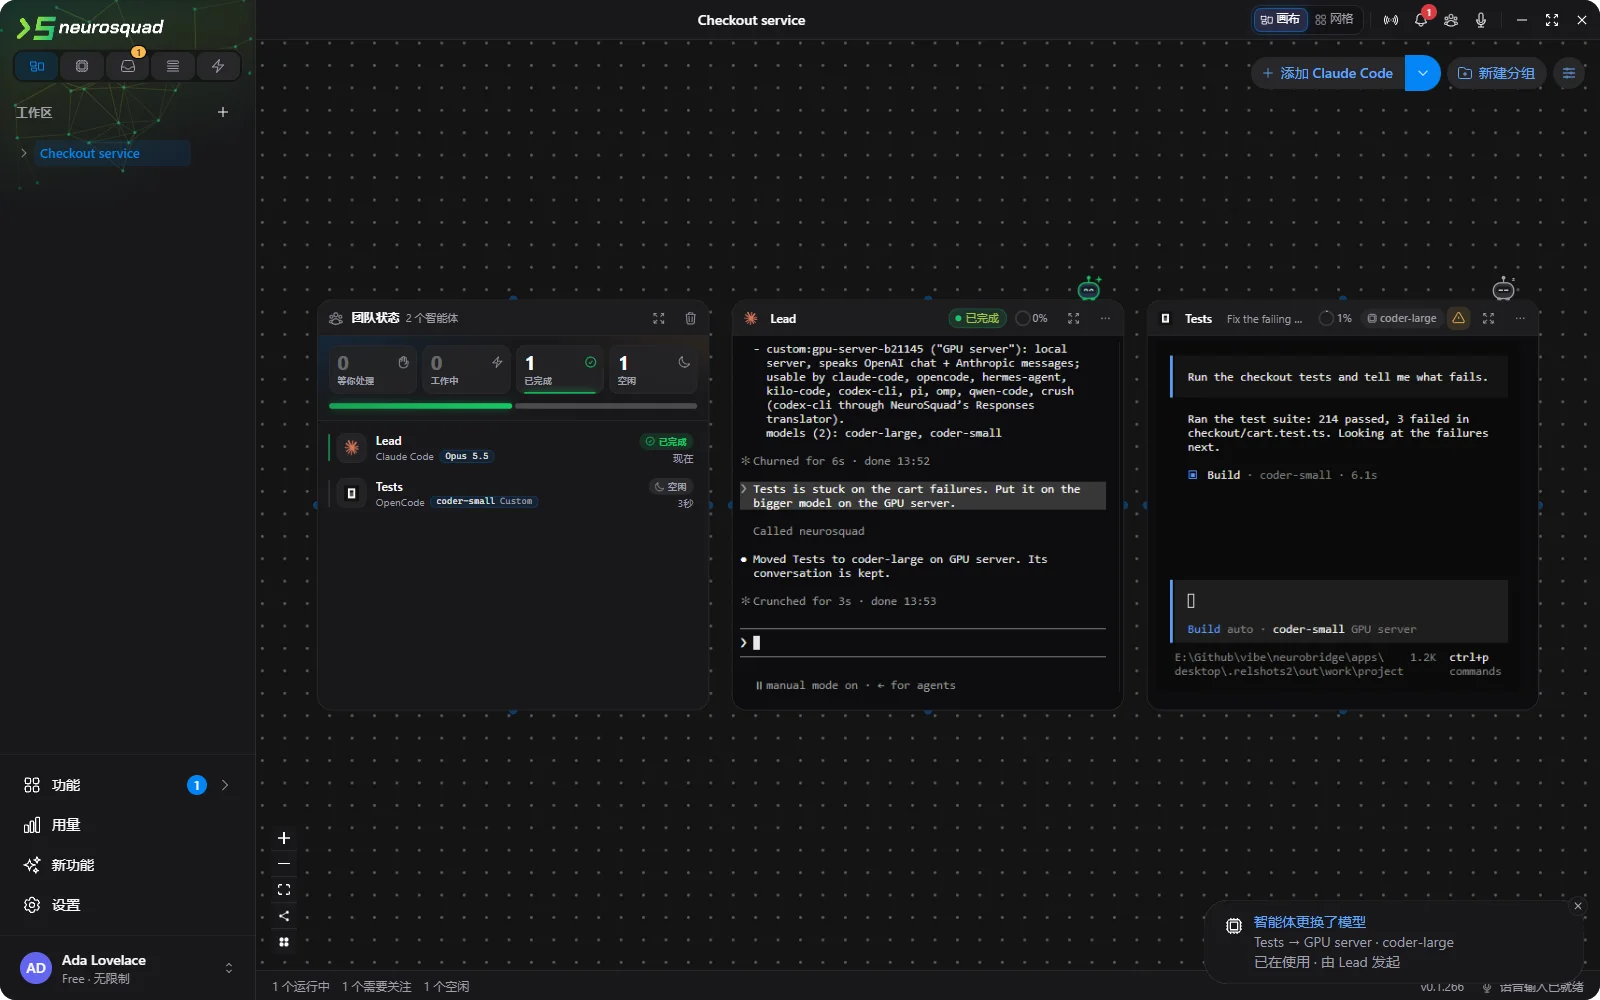Toggle the broadcast signal icon
This screenshot has width=1600, height=1000.
1391,20
